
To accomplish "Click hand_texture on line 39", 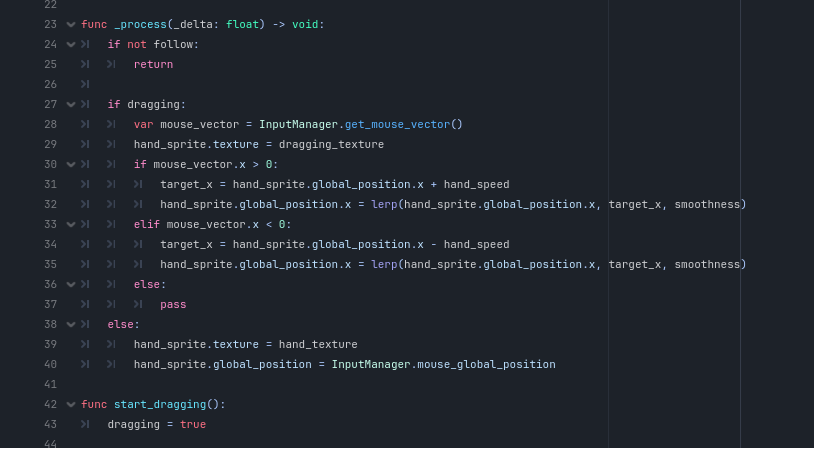I will (x=318, y=345).
